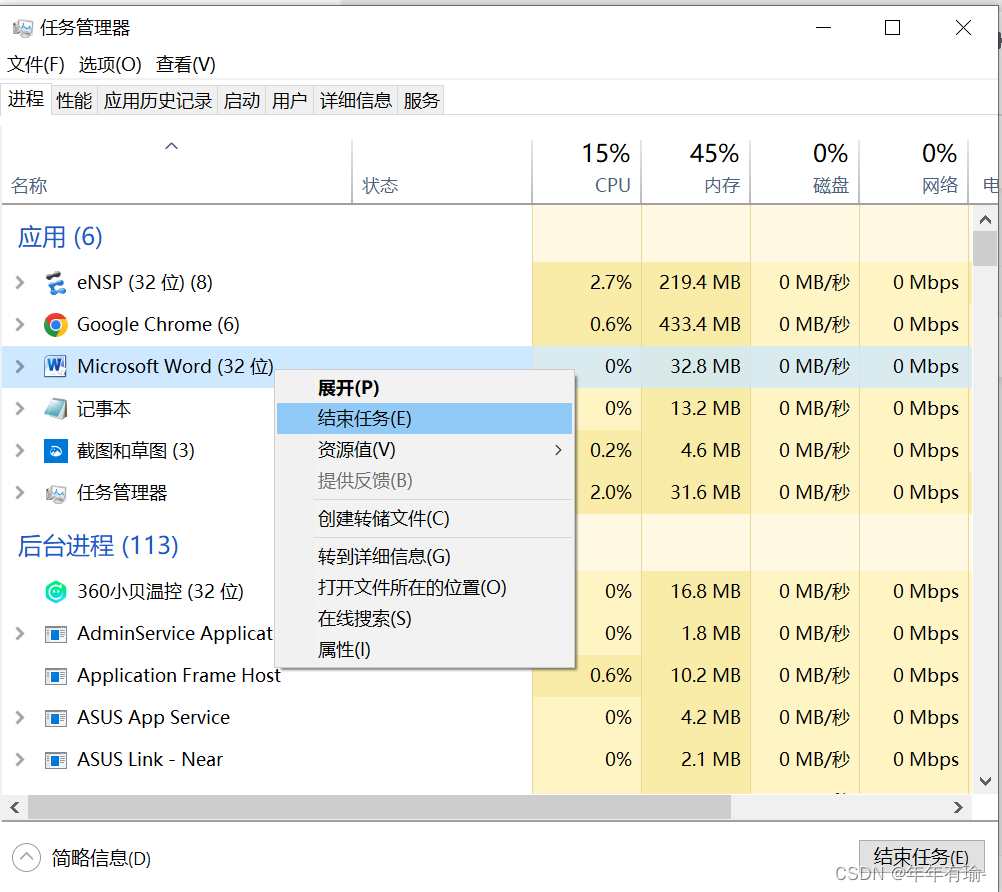
Task: Collapse to 简略信息 using the round arrow icon
Action: (26, 857)
